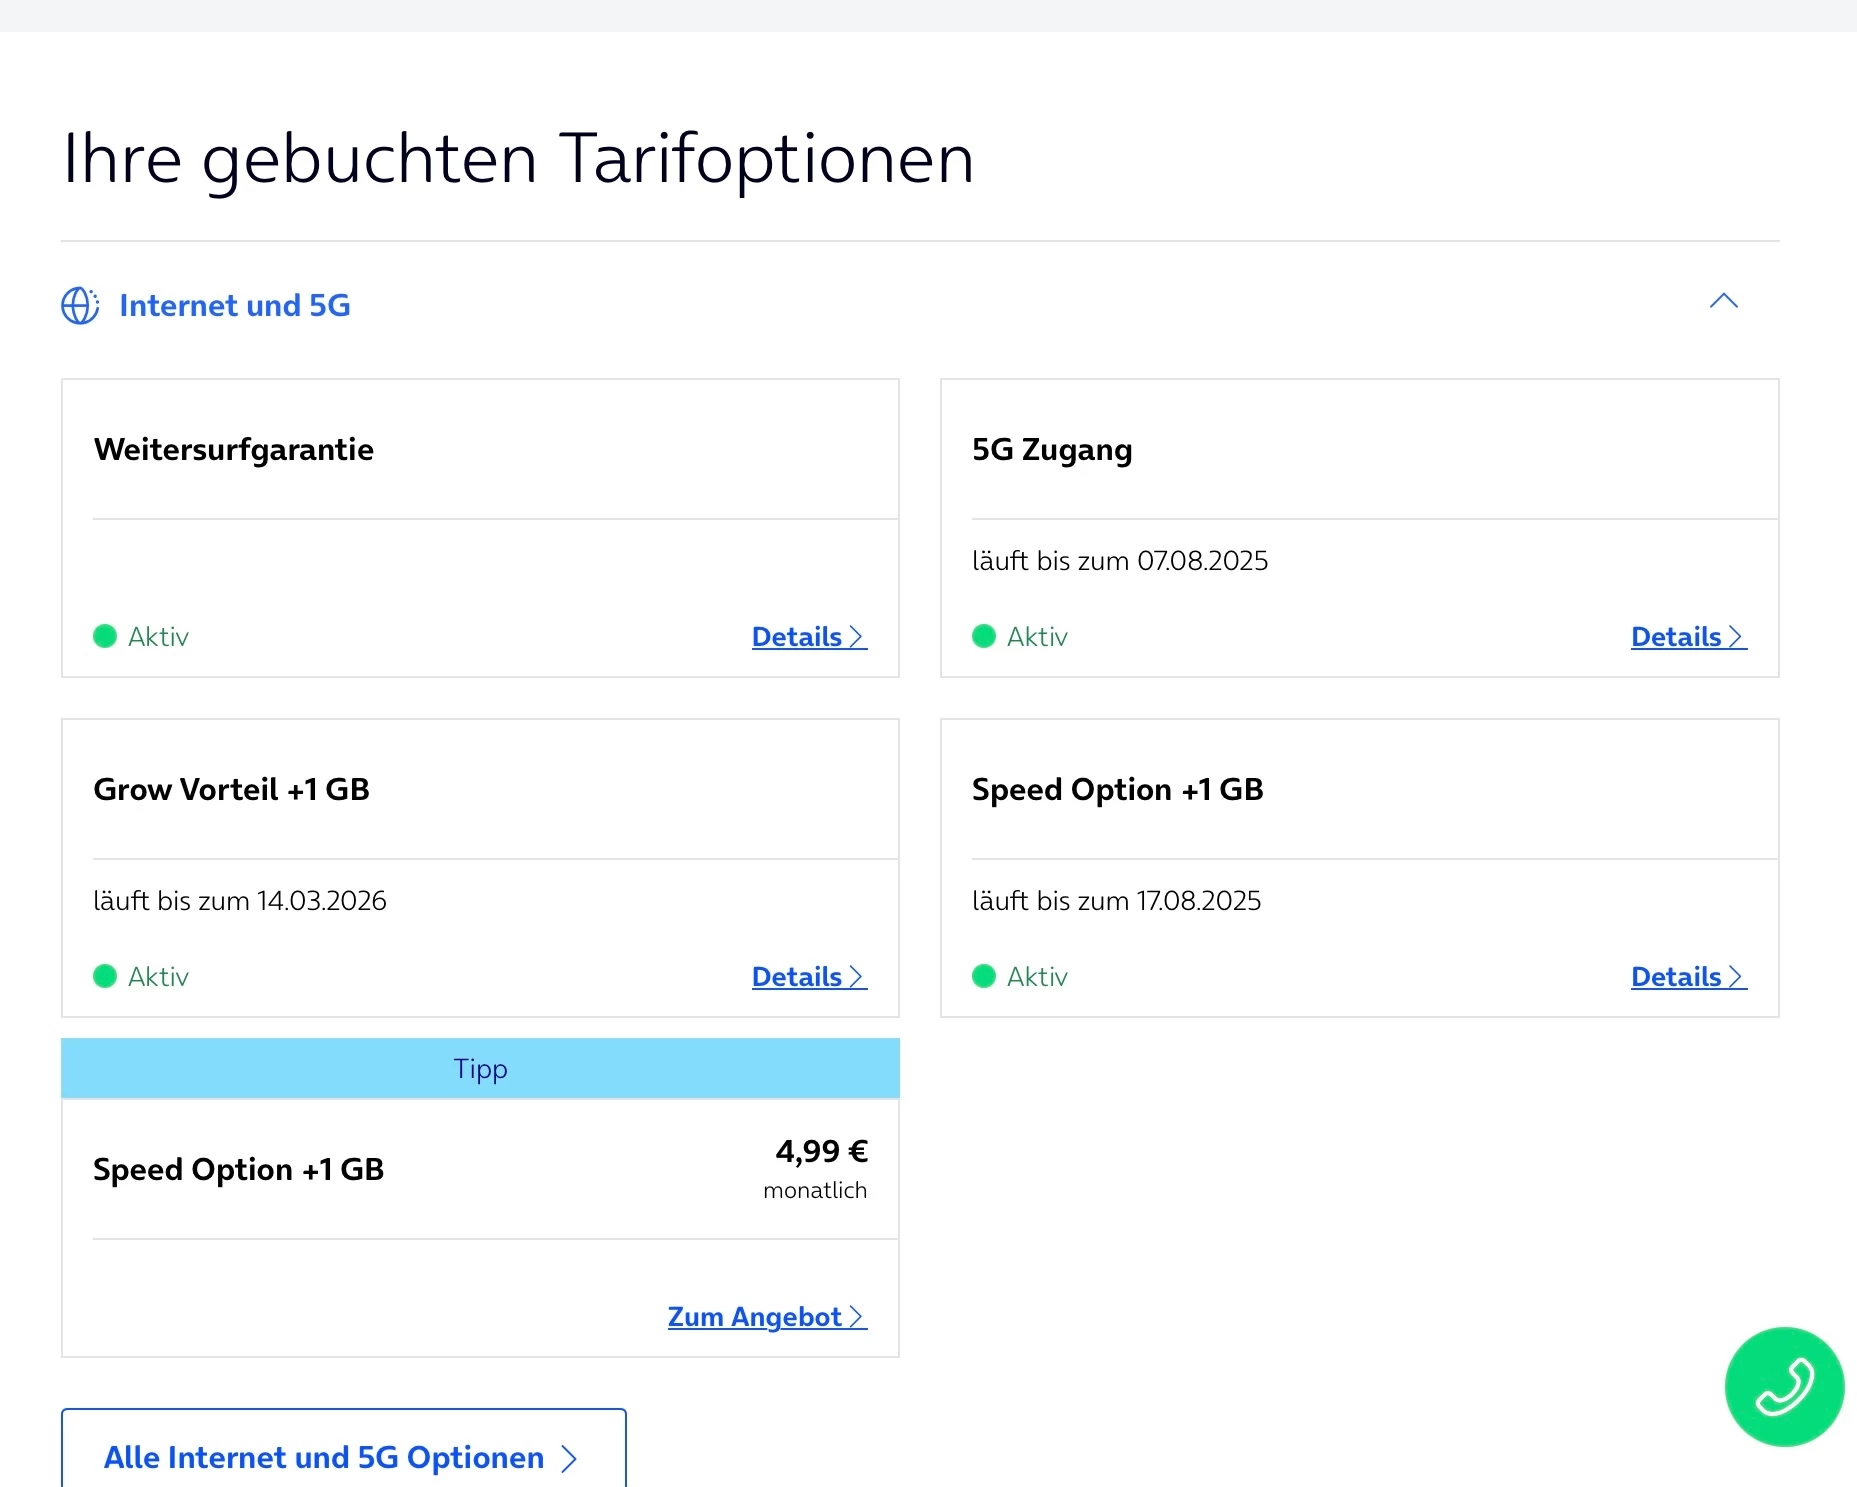This screenshot has width=1857, height=1487.
Task: Click the Zum Angebot link
Action: pos(766,1317)
